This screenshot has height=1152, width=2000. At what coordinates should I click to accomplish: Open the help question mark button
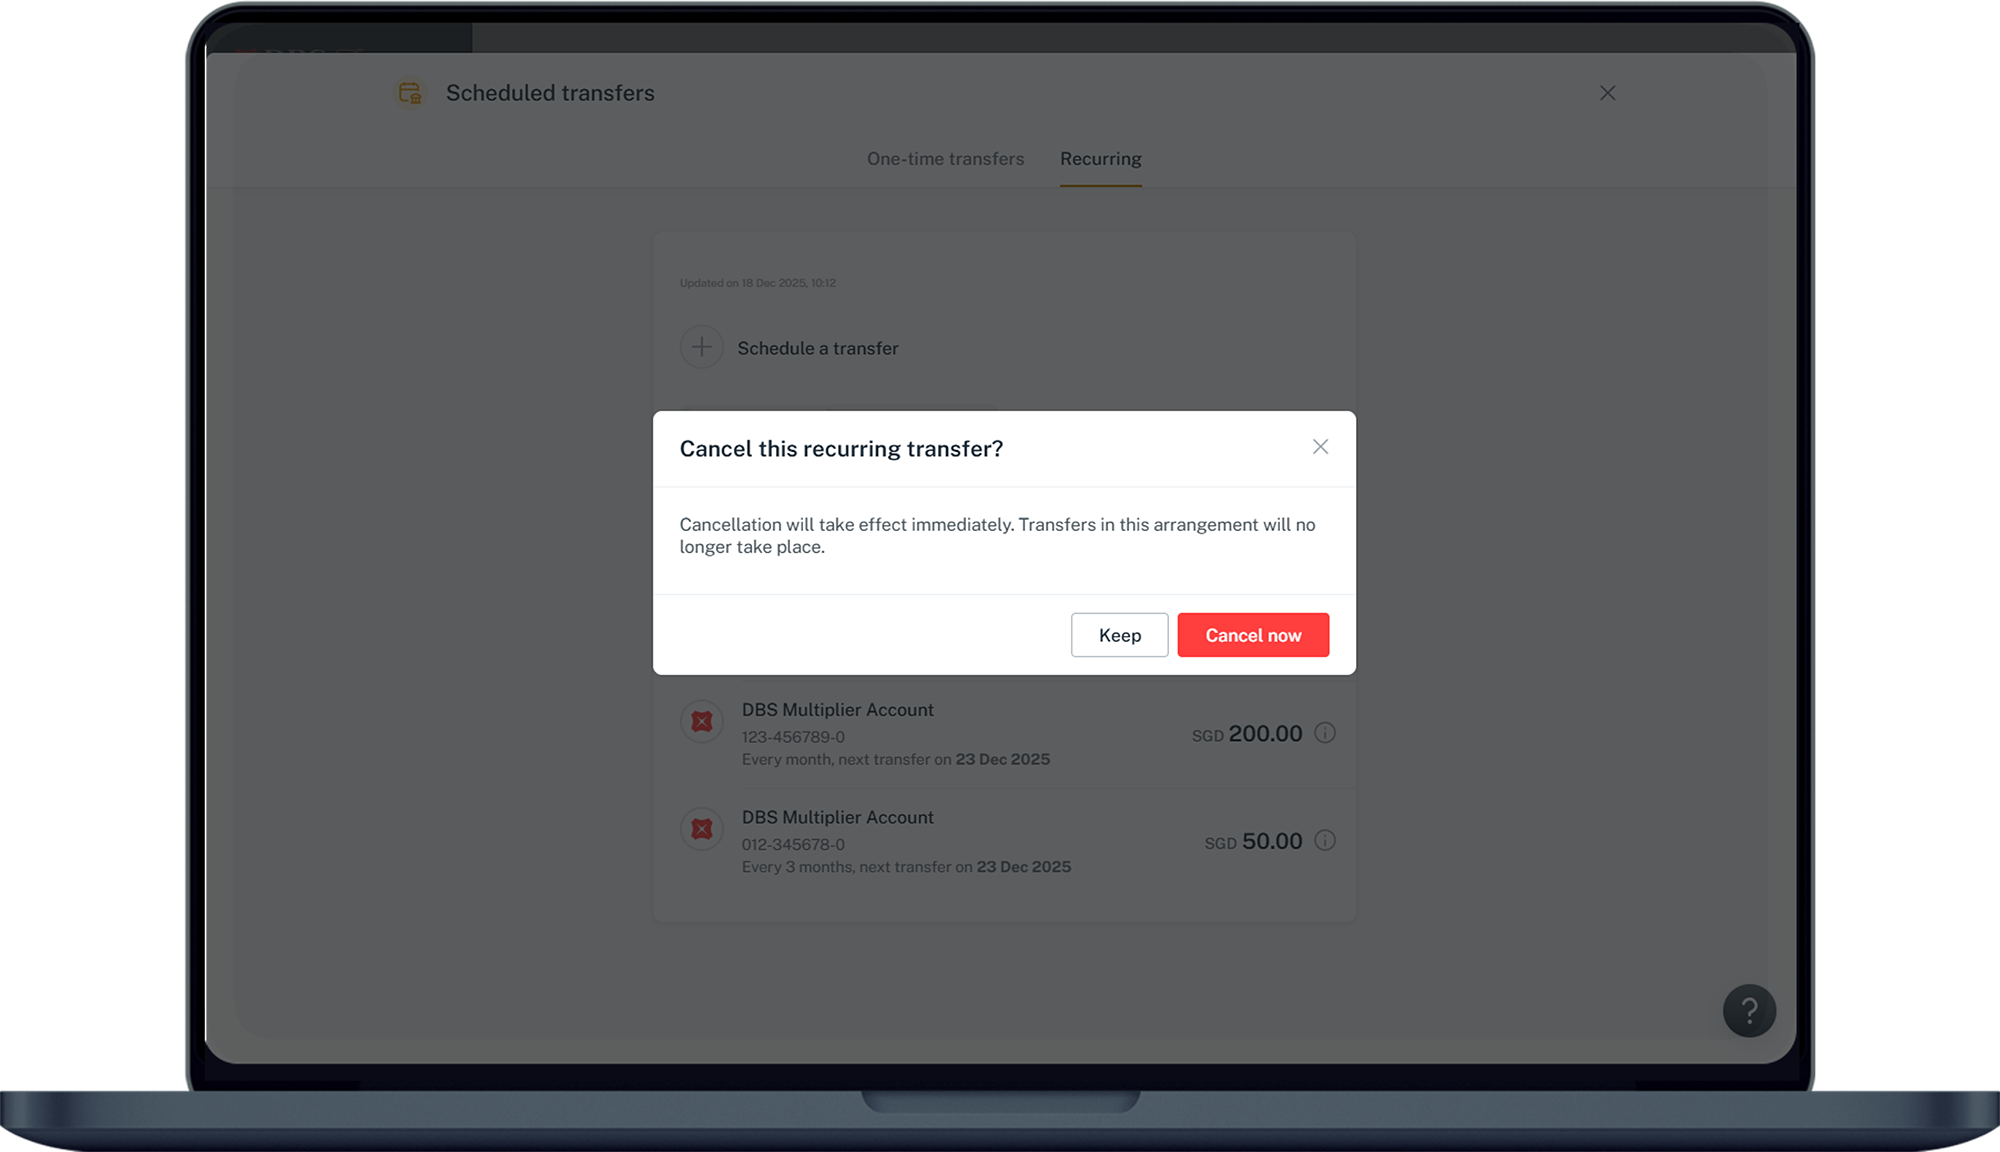coord(1749,1011)
